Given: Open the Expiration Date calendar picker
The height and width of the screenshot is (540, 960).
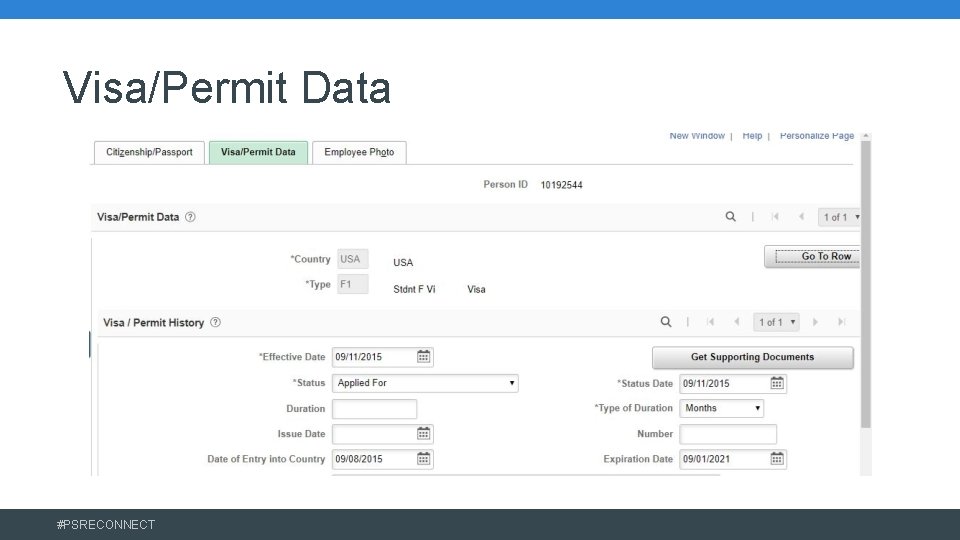Looking at the screenshot, I should 777,459.
